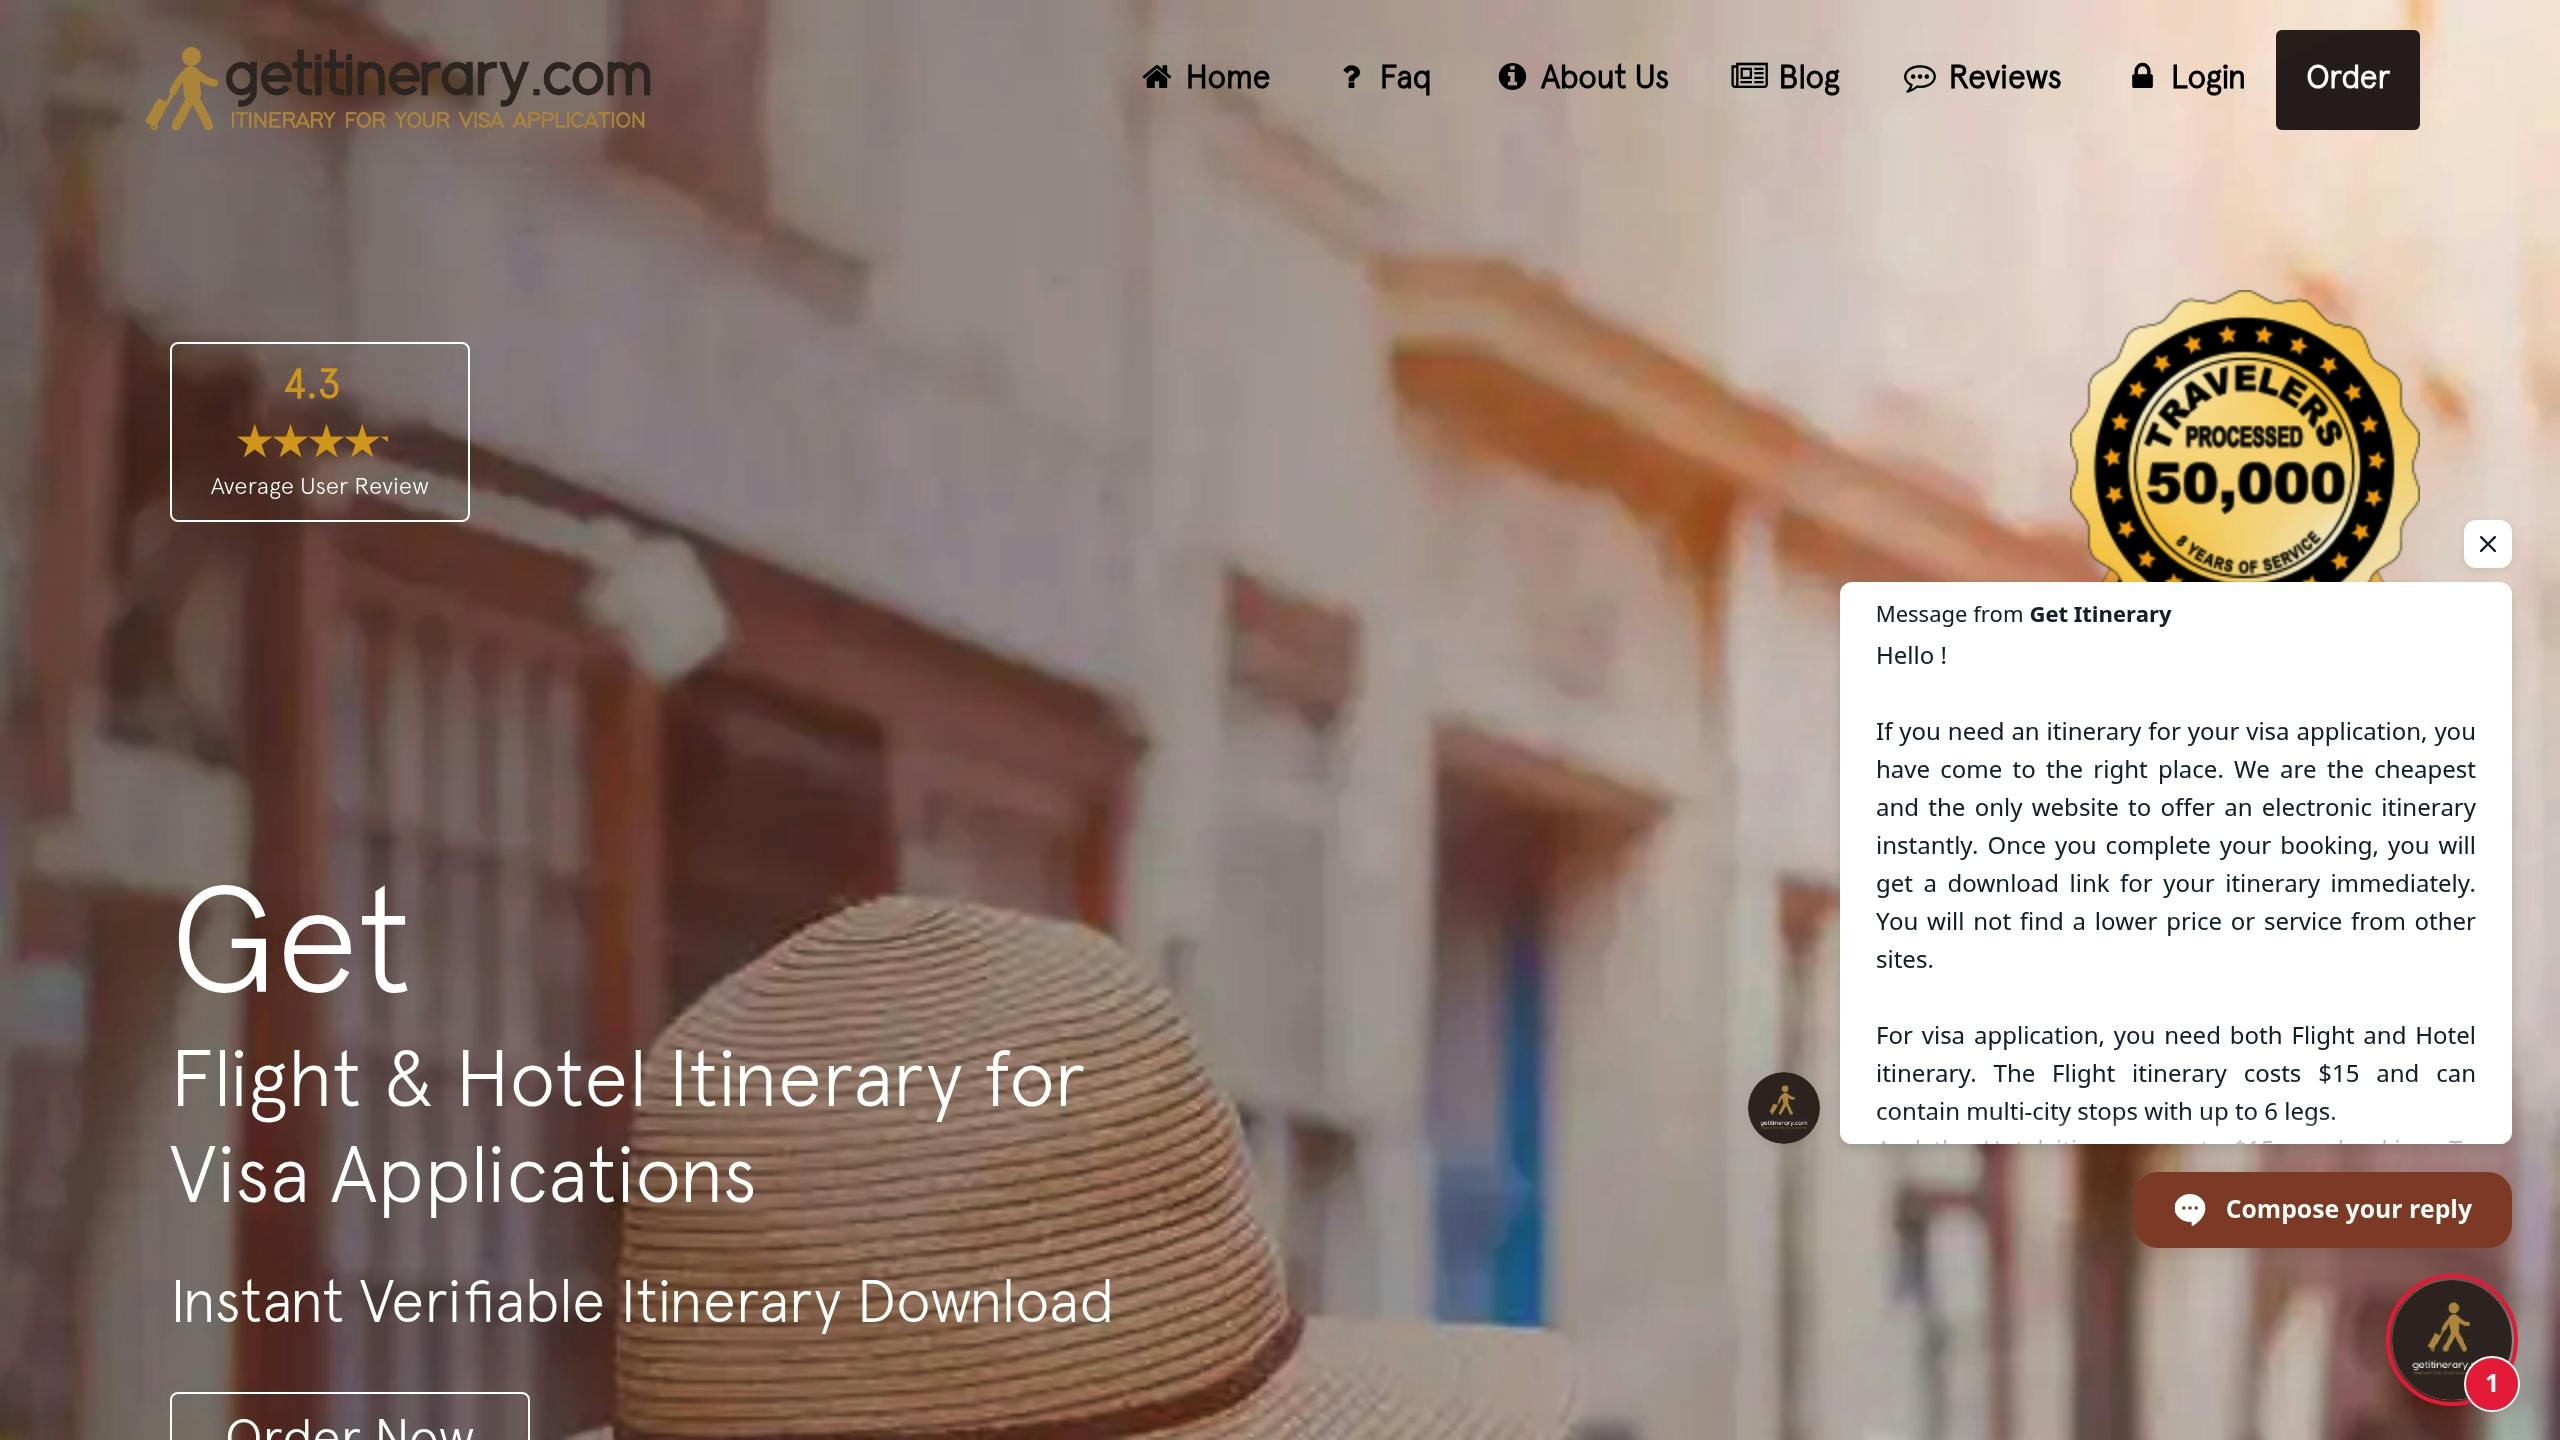The width and height of the screenshot is (2560, 1440).
Task: Click the gold star rating row
Action: click(x=312, y=441)
